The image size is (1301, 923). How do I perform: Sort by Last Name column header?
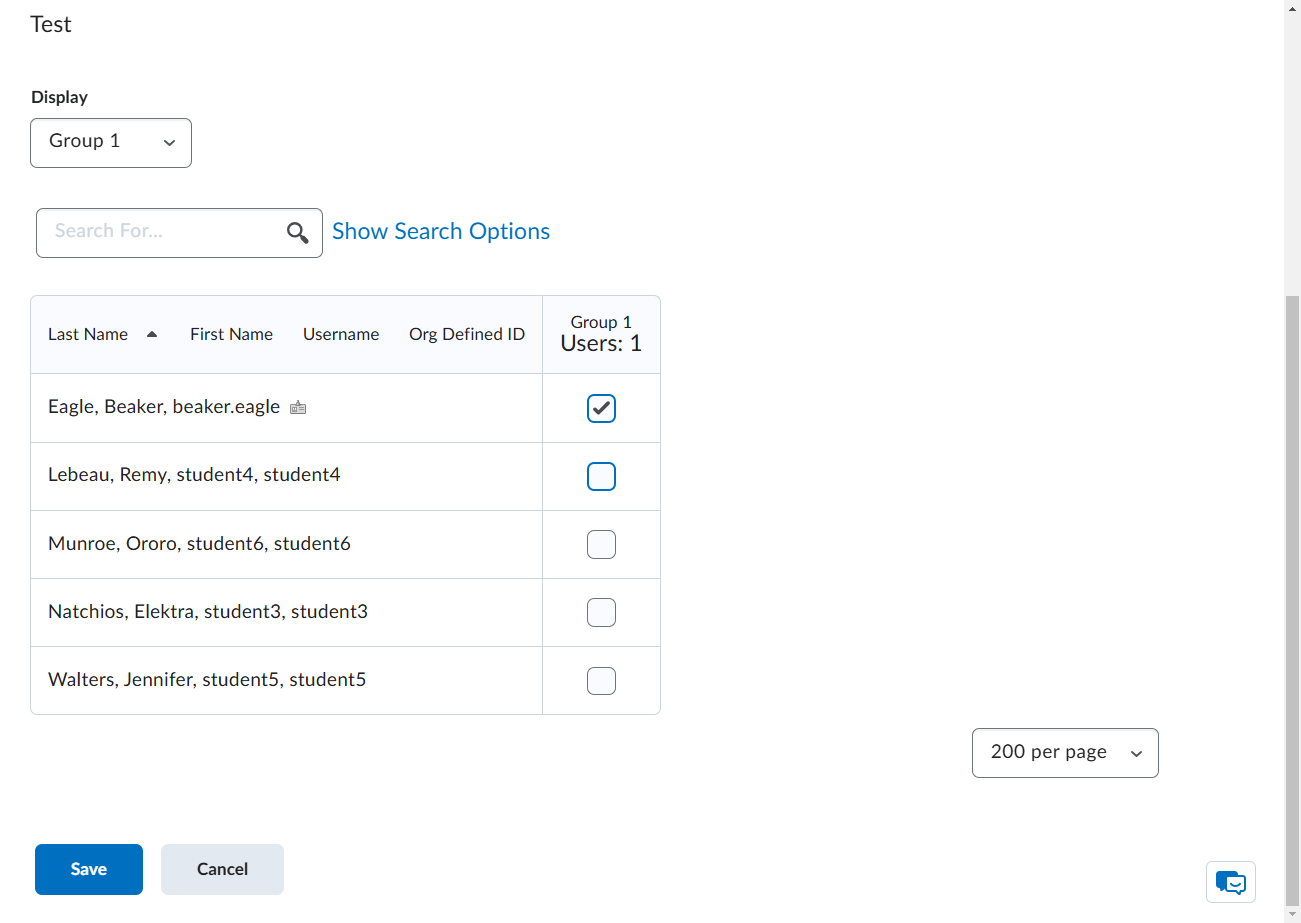click(x=88, y=334)
